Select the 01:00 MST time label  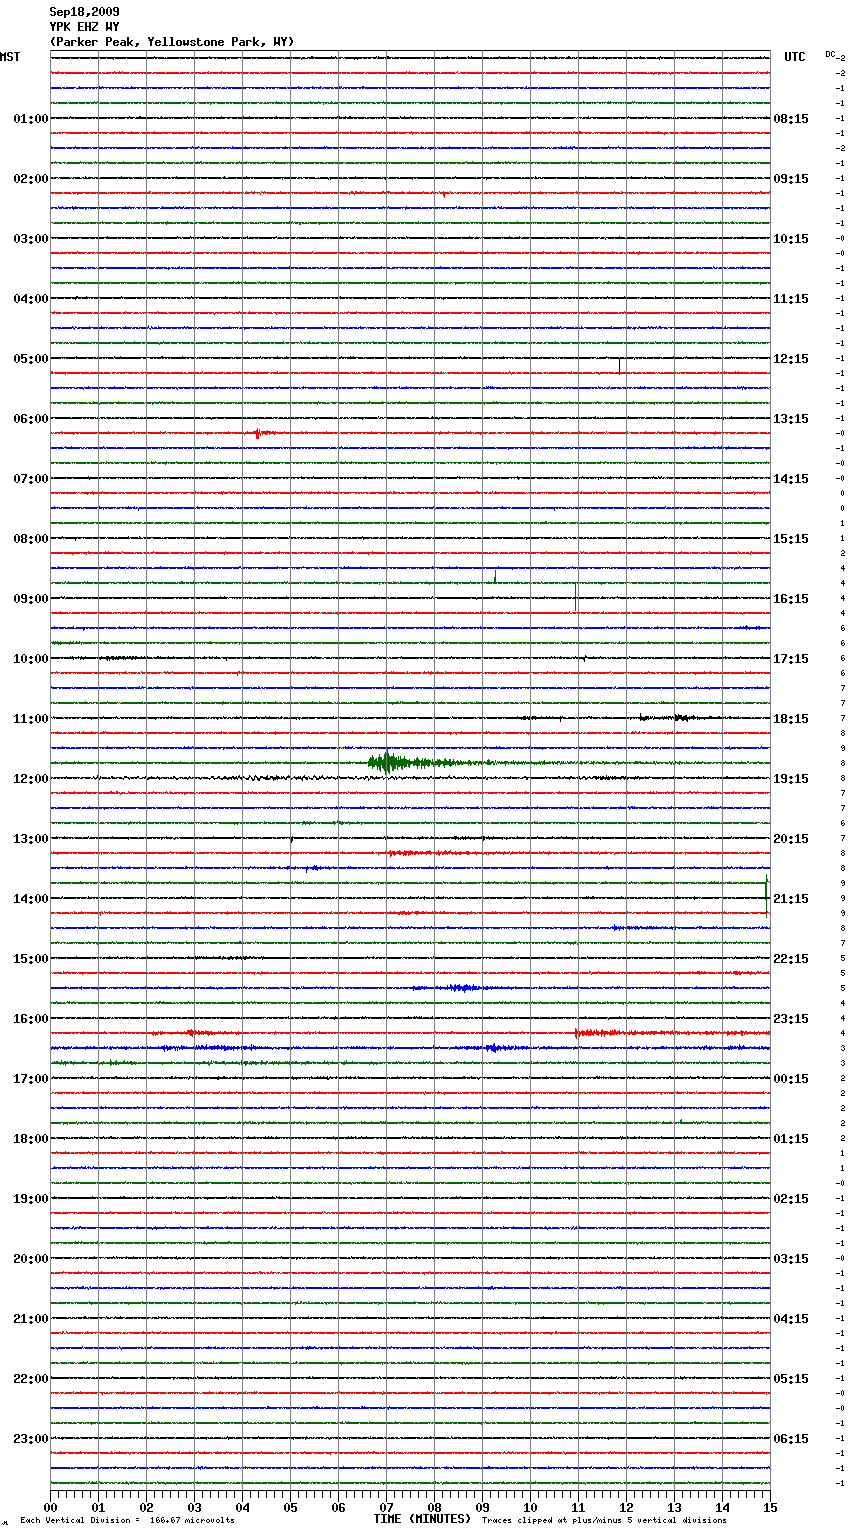31,119
